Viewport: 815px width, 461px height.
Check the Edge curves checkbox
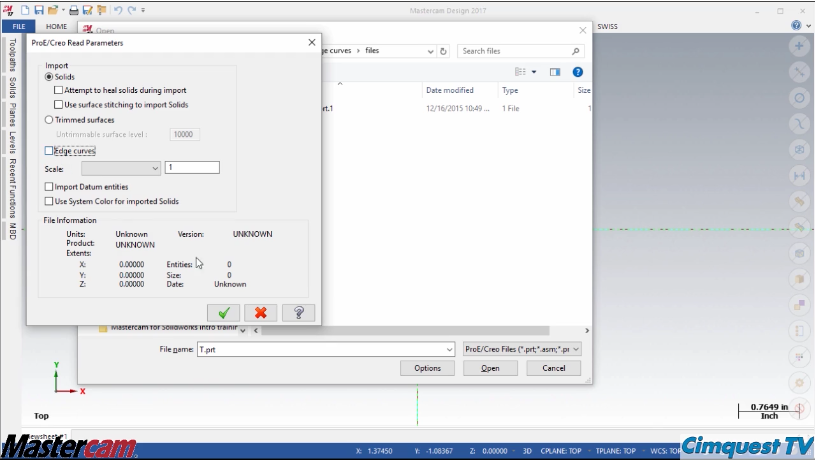point(49,151)
